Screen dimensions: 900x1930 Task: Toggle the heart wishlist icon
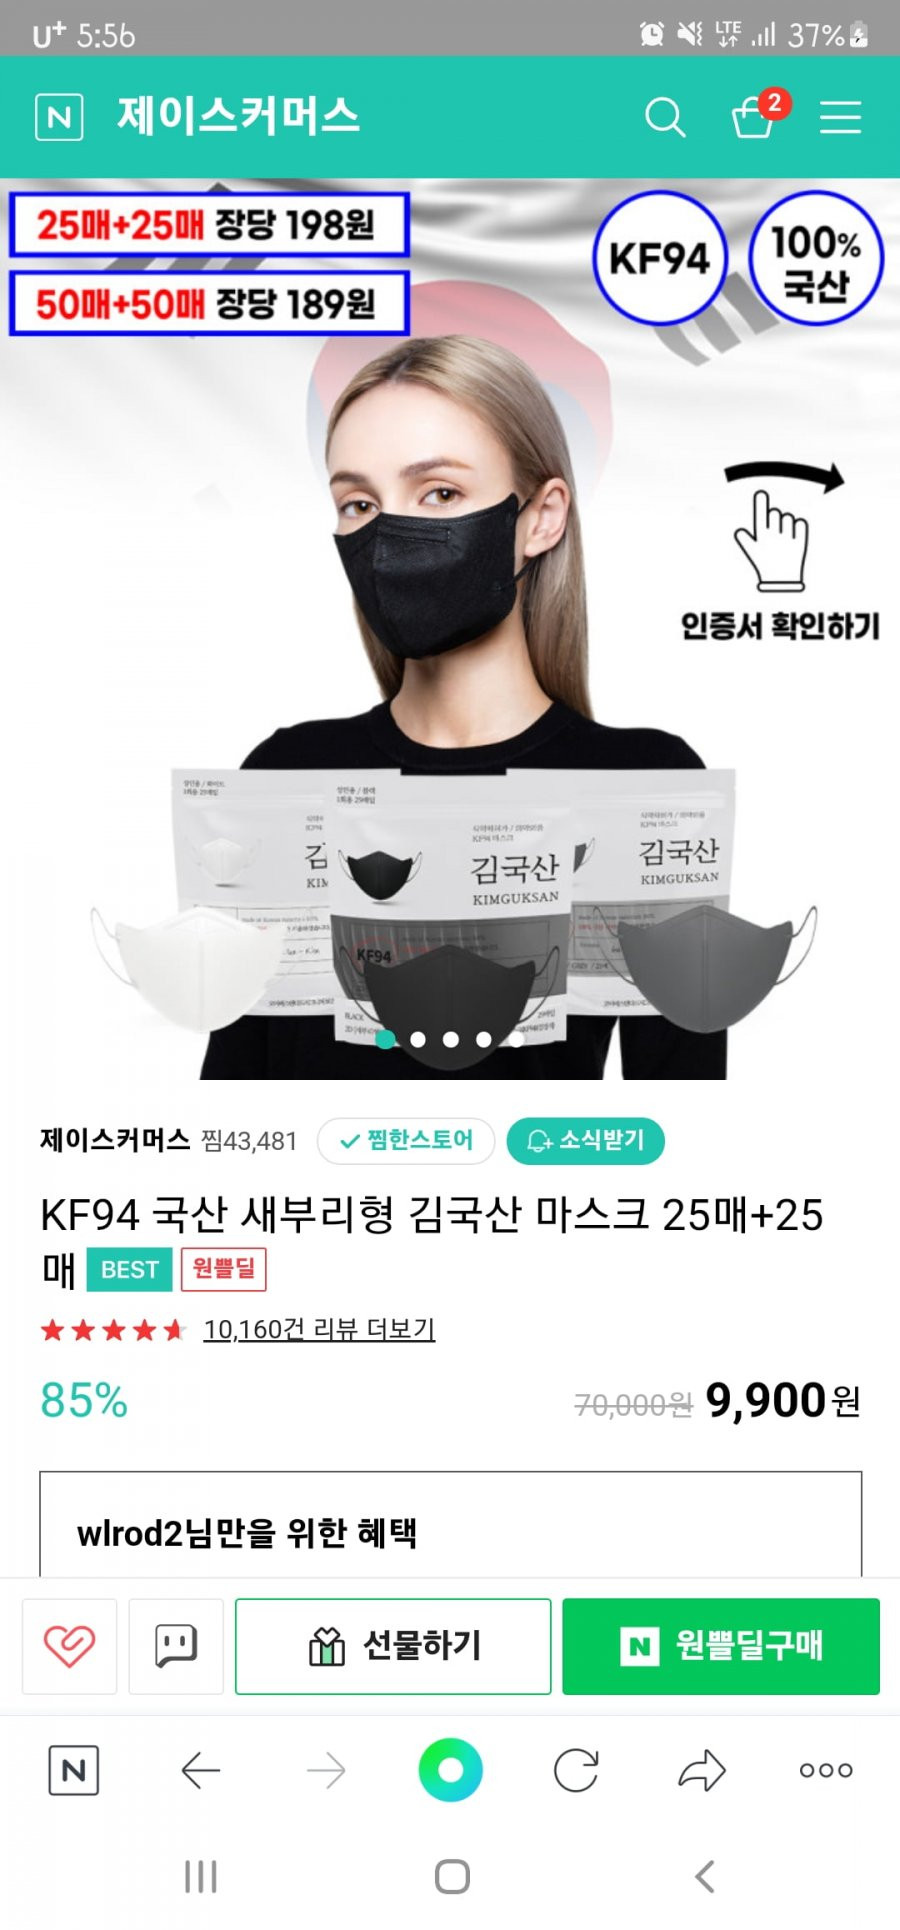[x=69, y=1646]
